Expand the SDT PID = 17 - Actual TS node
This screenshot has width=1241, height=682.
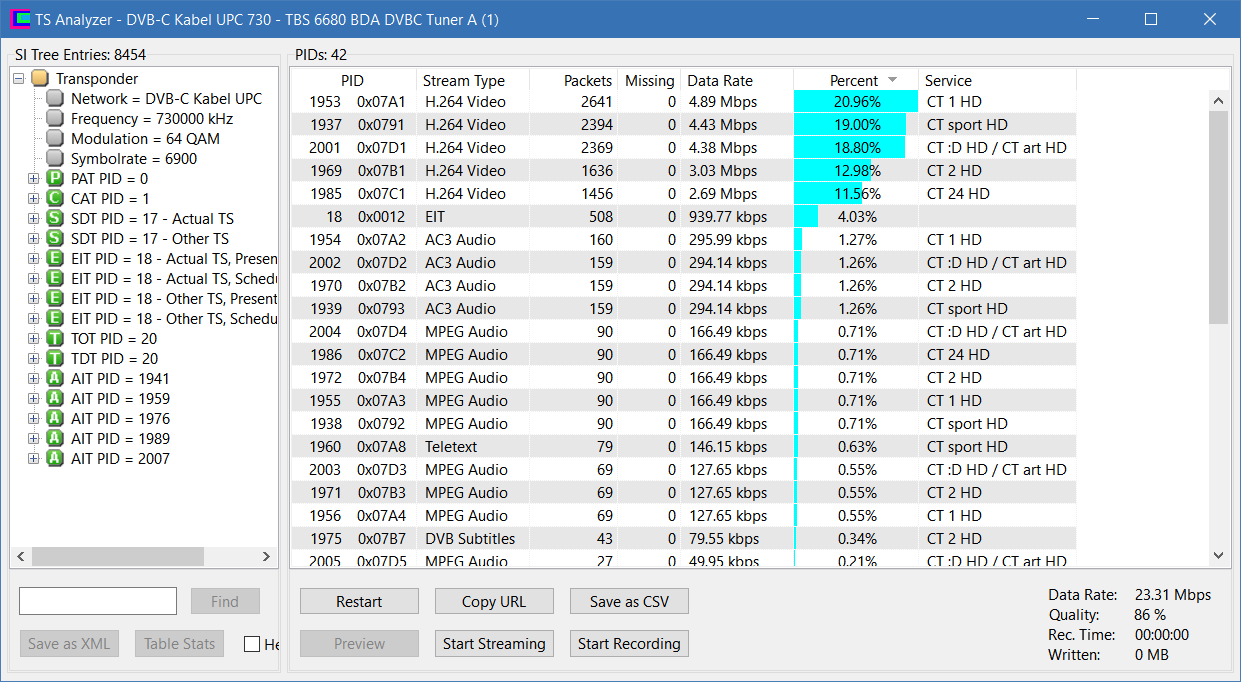[x=34, y=219]
